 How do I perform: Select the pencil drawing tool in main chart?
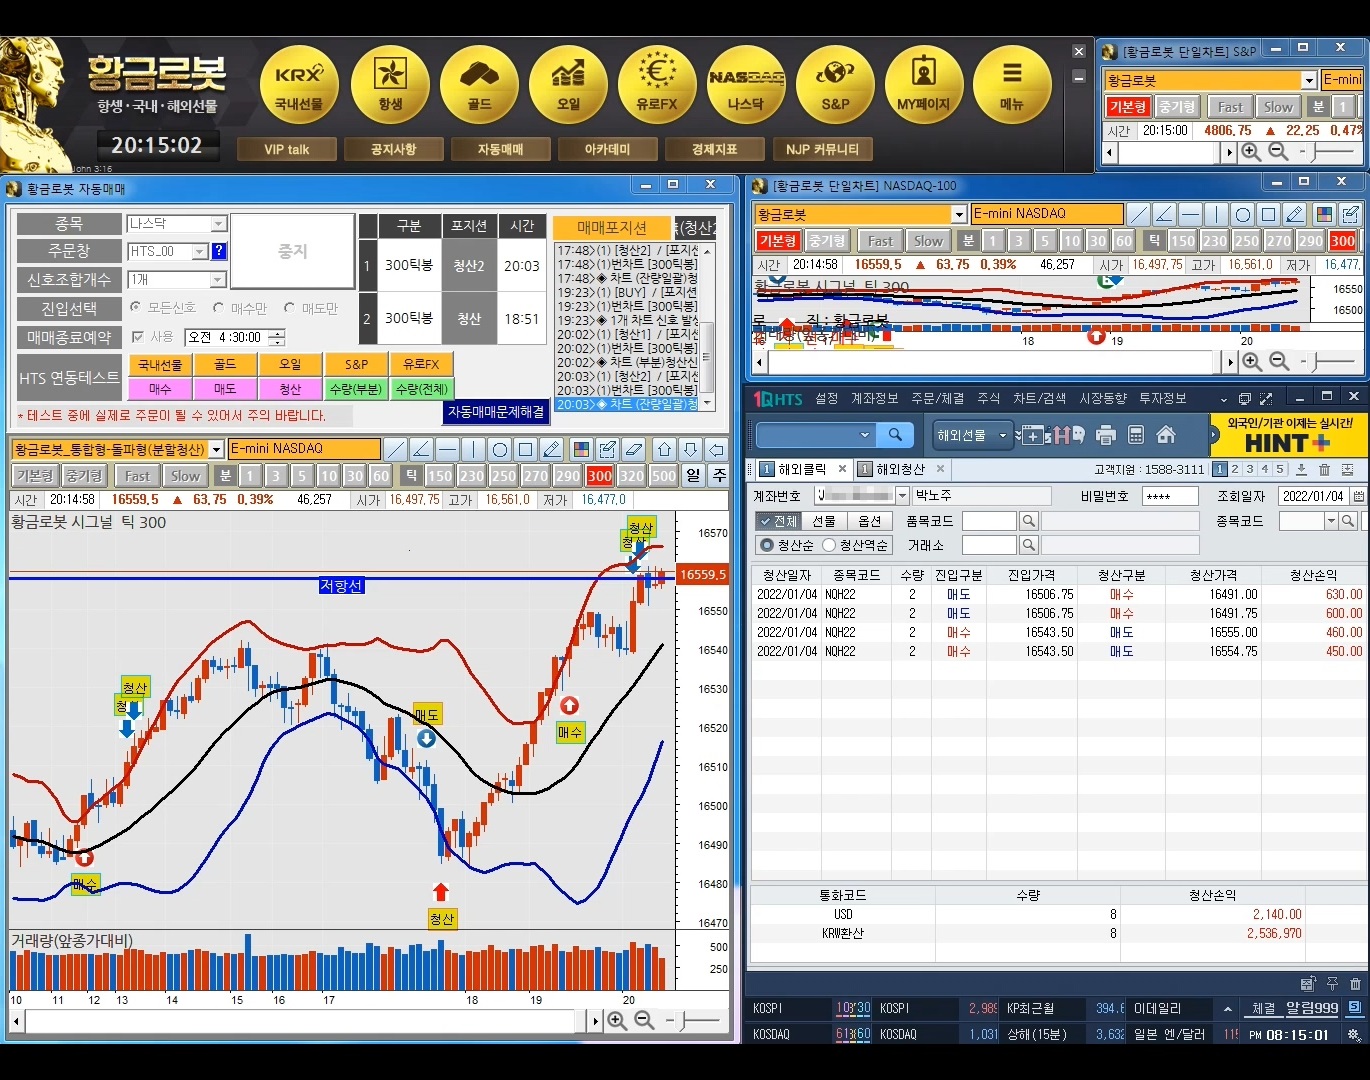tap(552, 449)
